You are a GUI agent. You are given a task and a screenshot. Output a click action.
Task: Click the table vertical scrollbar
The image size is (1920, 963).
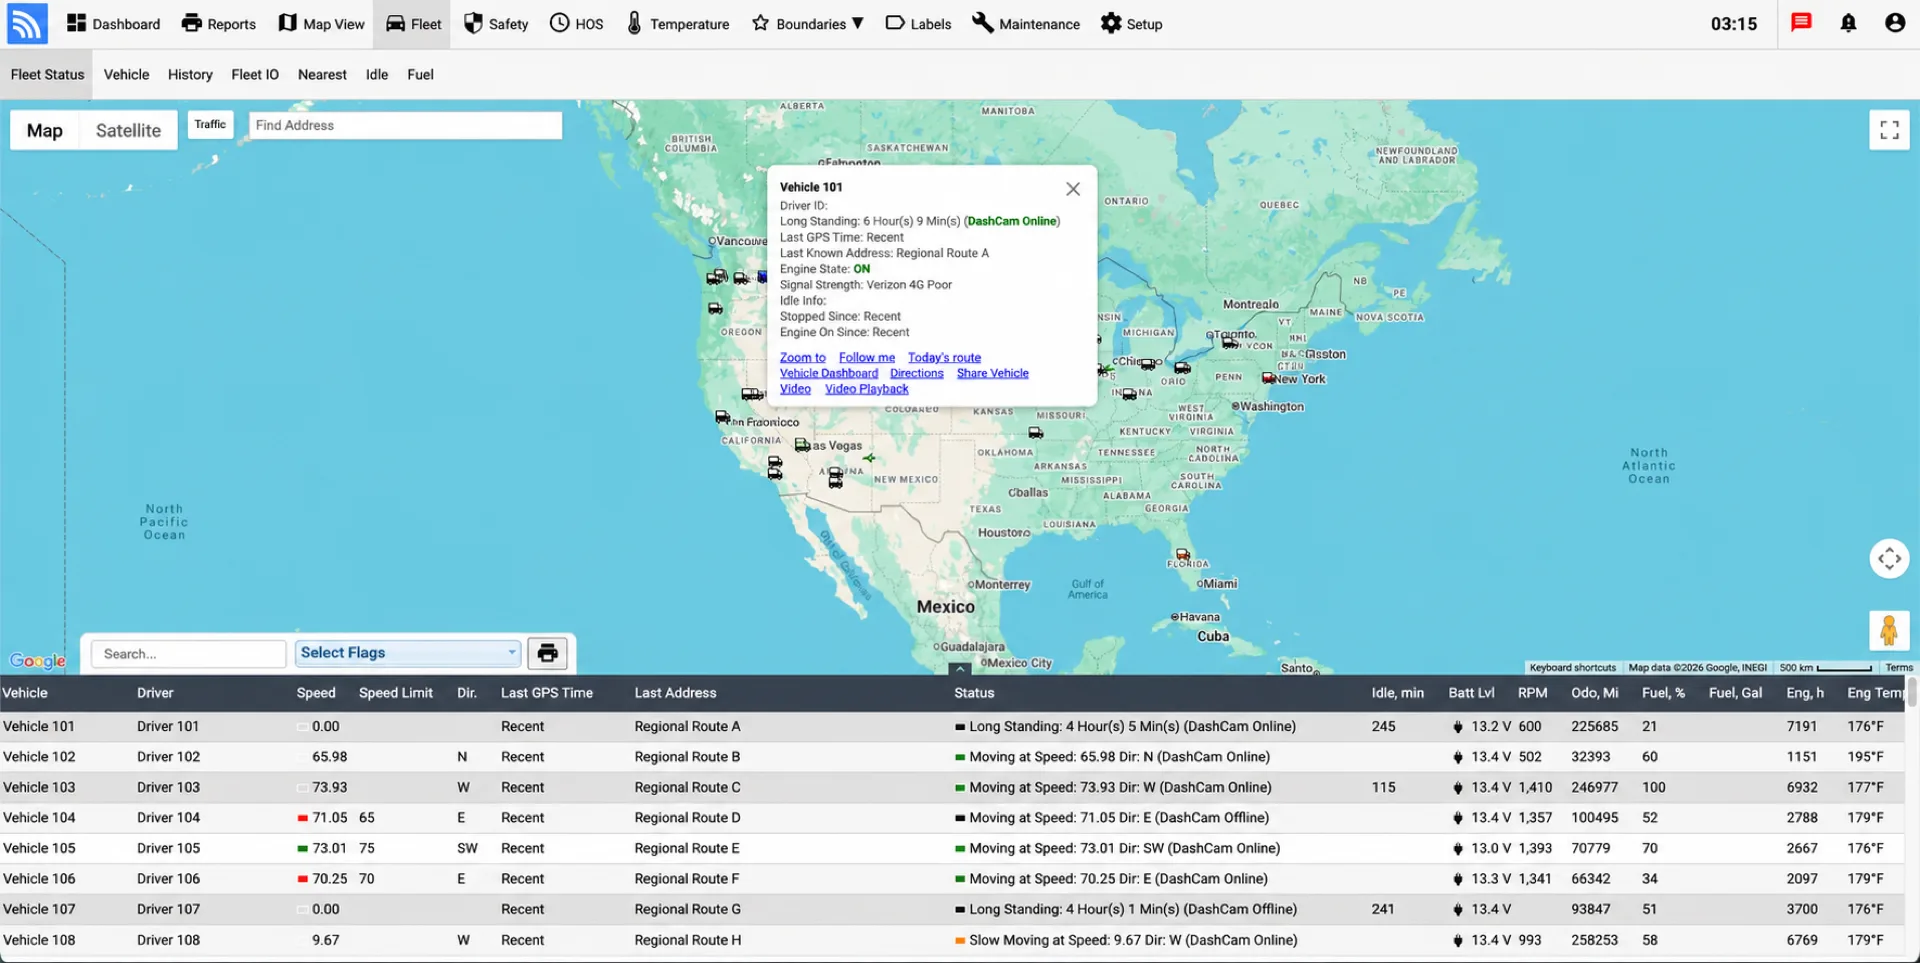point(1913,693)
